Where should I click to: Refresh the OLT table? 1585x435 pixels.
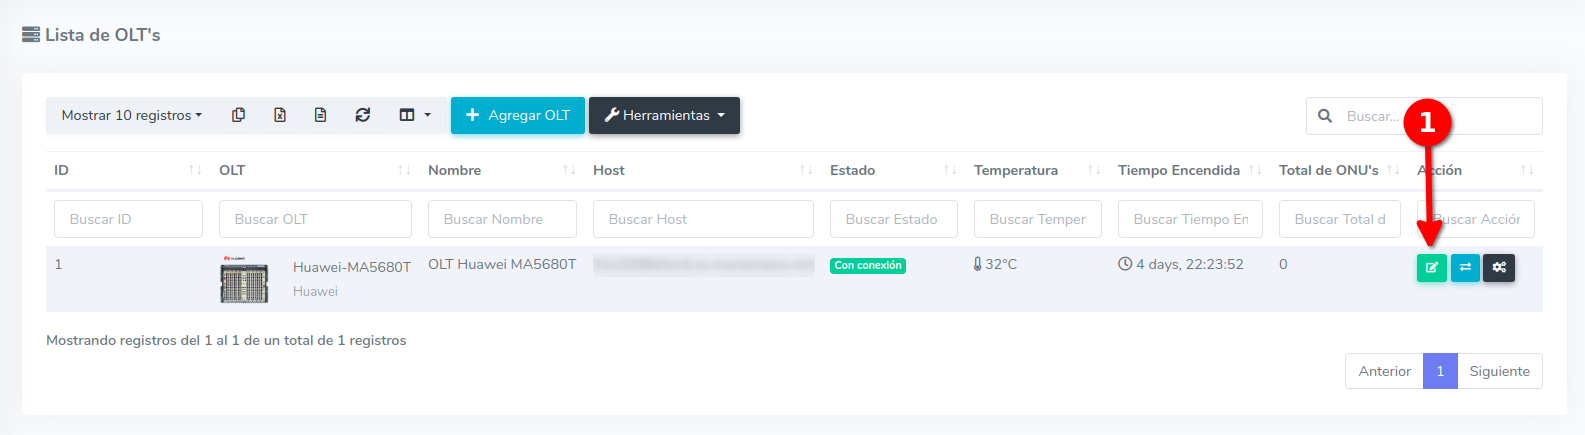point(363,115)
